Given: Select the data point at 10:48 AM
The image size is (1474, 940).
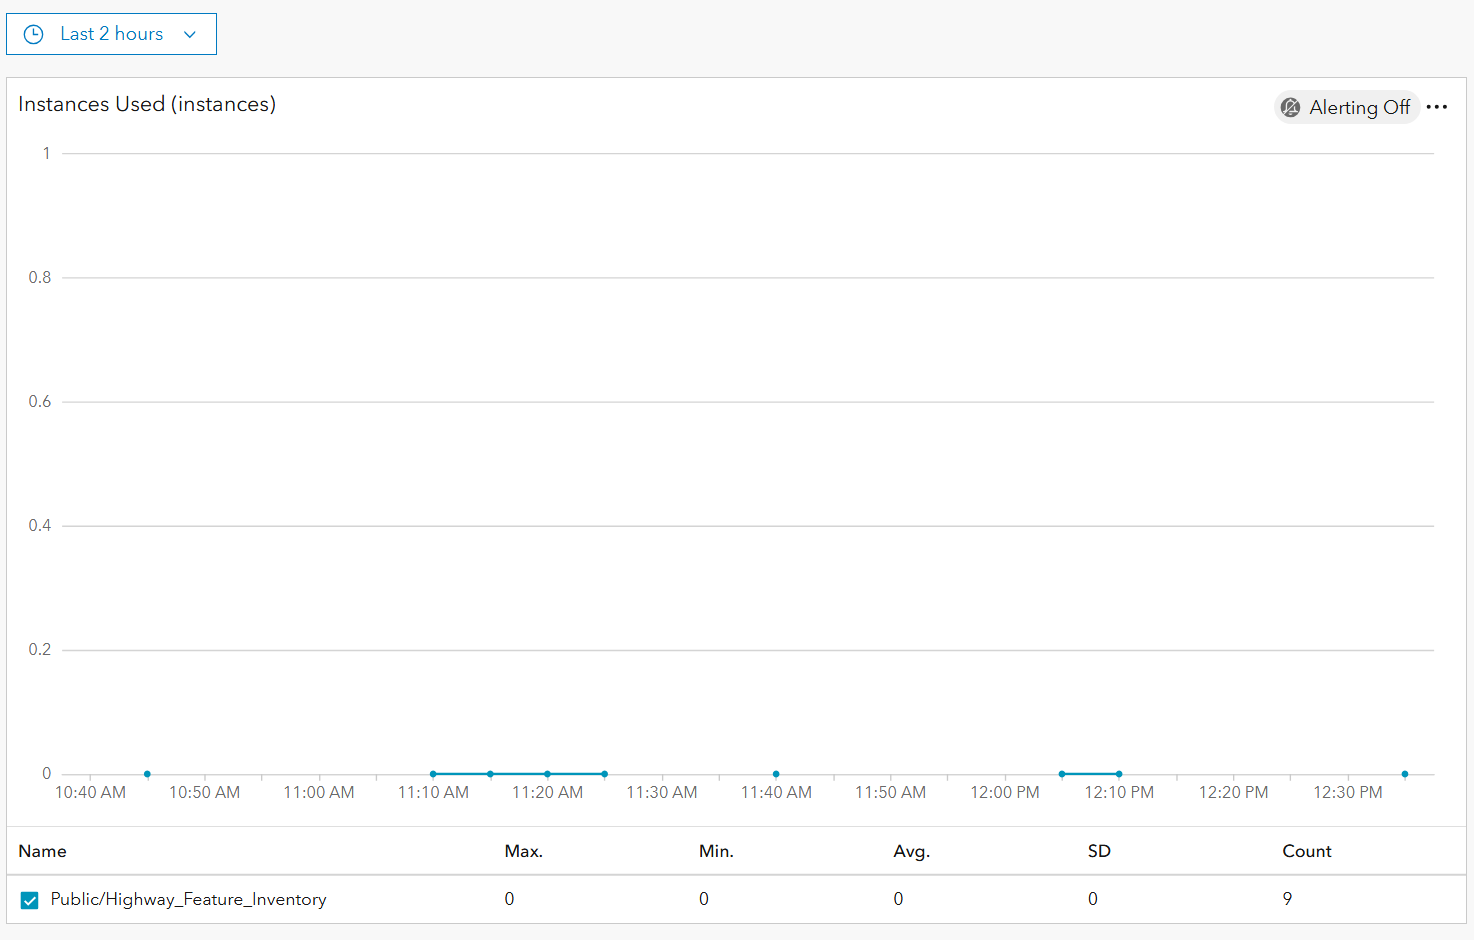Looking at the screenshot, I should coord(147,774).
